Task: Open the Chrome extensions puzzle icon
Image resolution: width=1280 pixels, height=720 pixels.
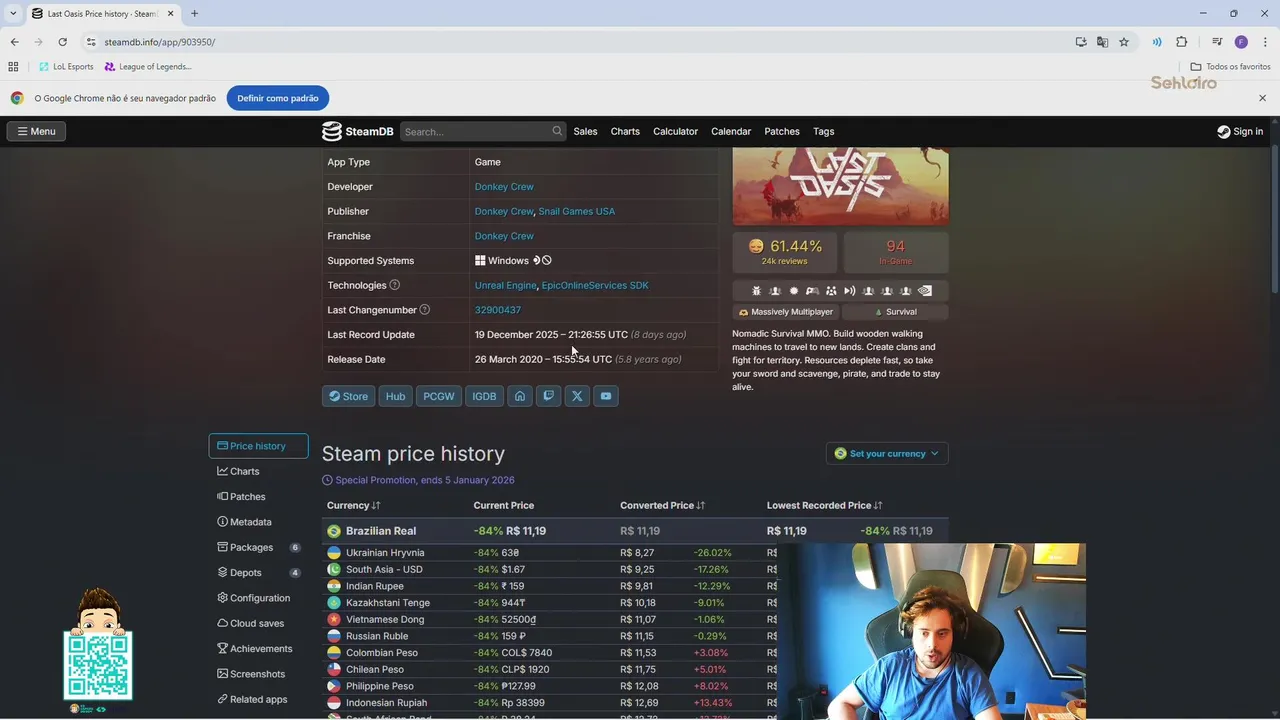Action: coord(1181,42)
